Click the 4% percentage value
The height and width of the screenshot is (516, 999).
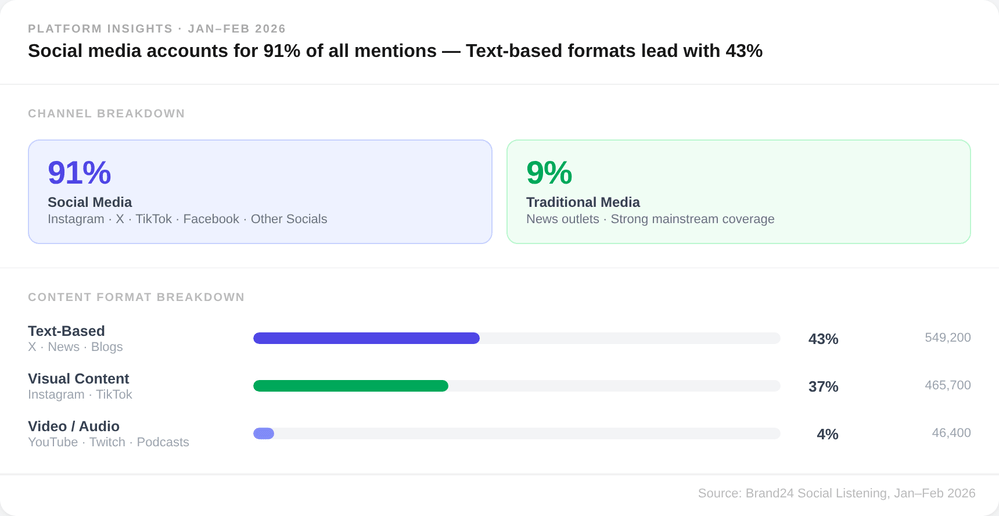click(x=827, y=434)
